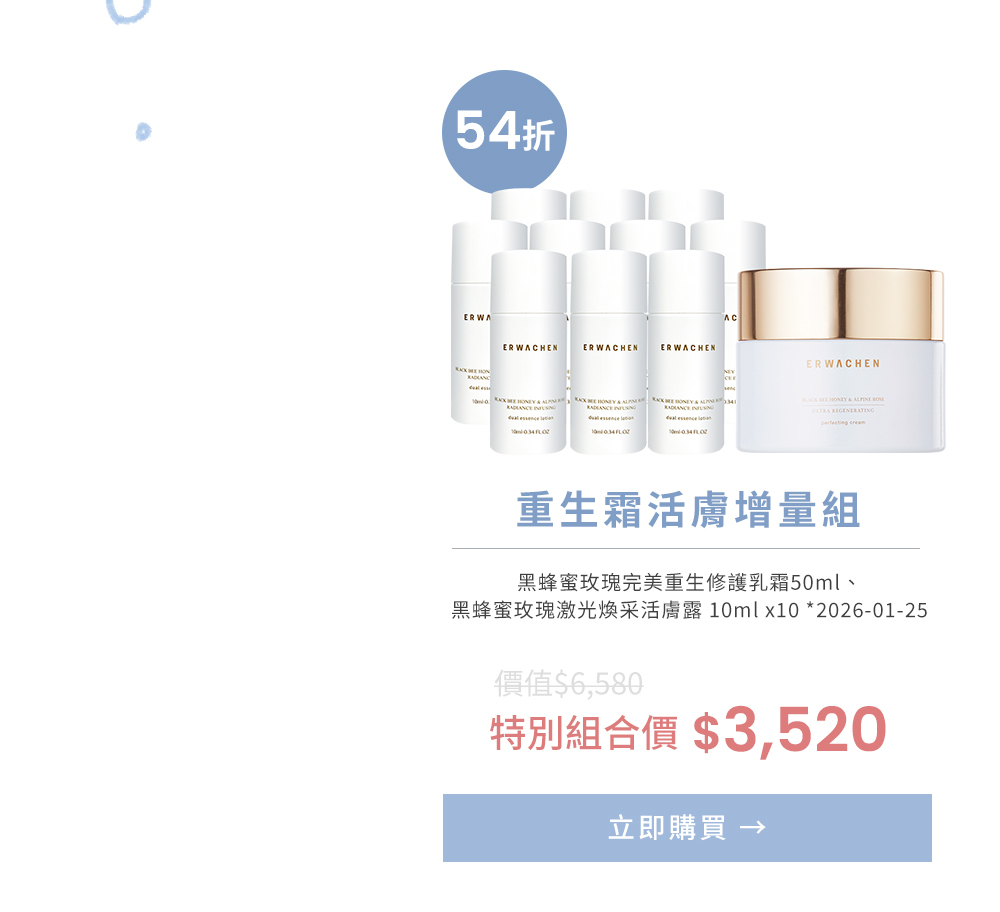Click the arrow icon on the buy button
1000x912 pixels.
click(753, 828)
